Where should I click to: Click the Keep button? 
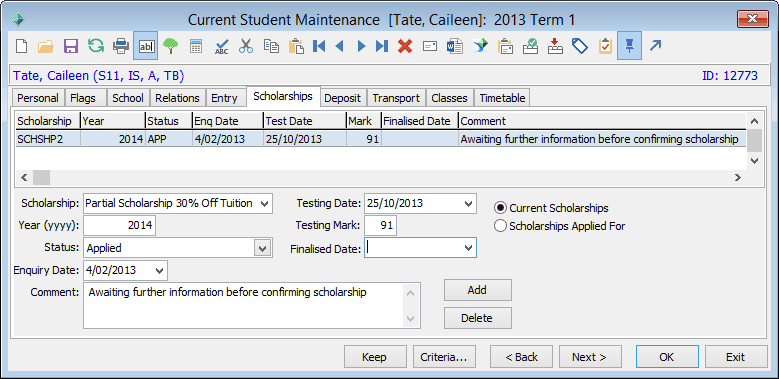click(375, 357)
